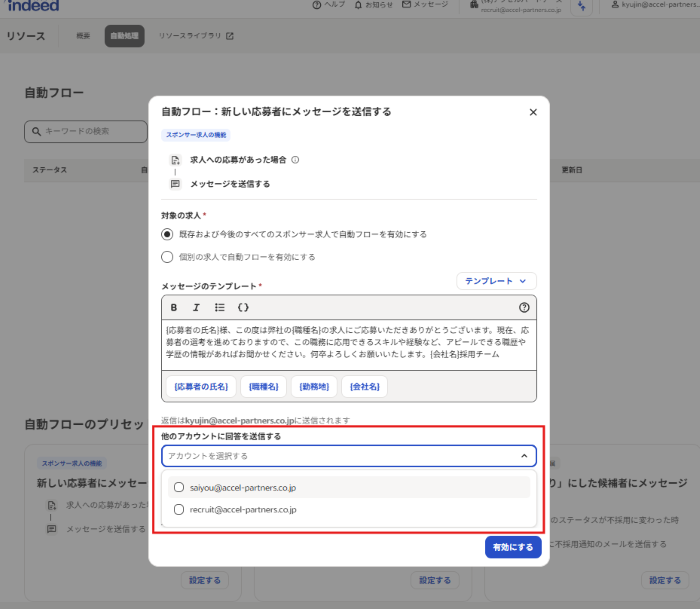Click the curly braces variable icon
The image size is (700, 609).
click(x=243, y=307)
